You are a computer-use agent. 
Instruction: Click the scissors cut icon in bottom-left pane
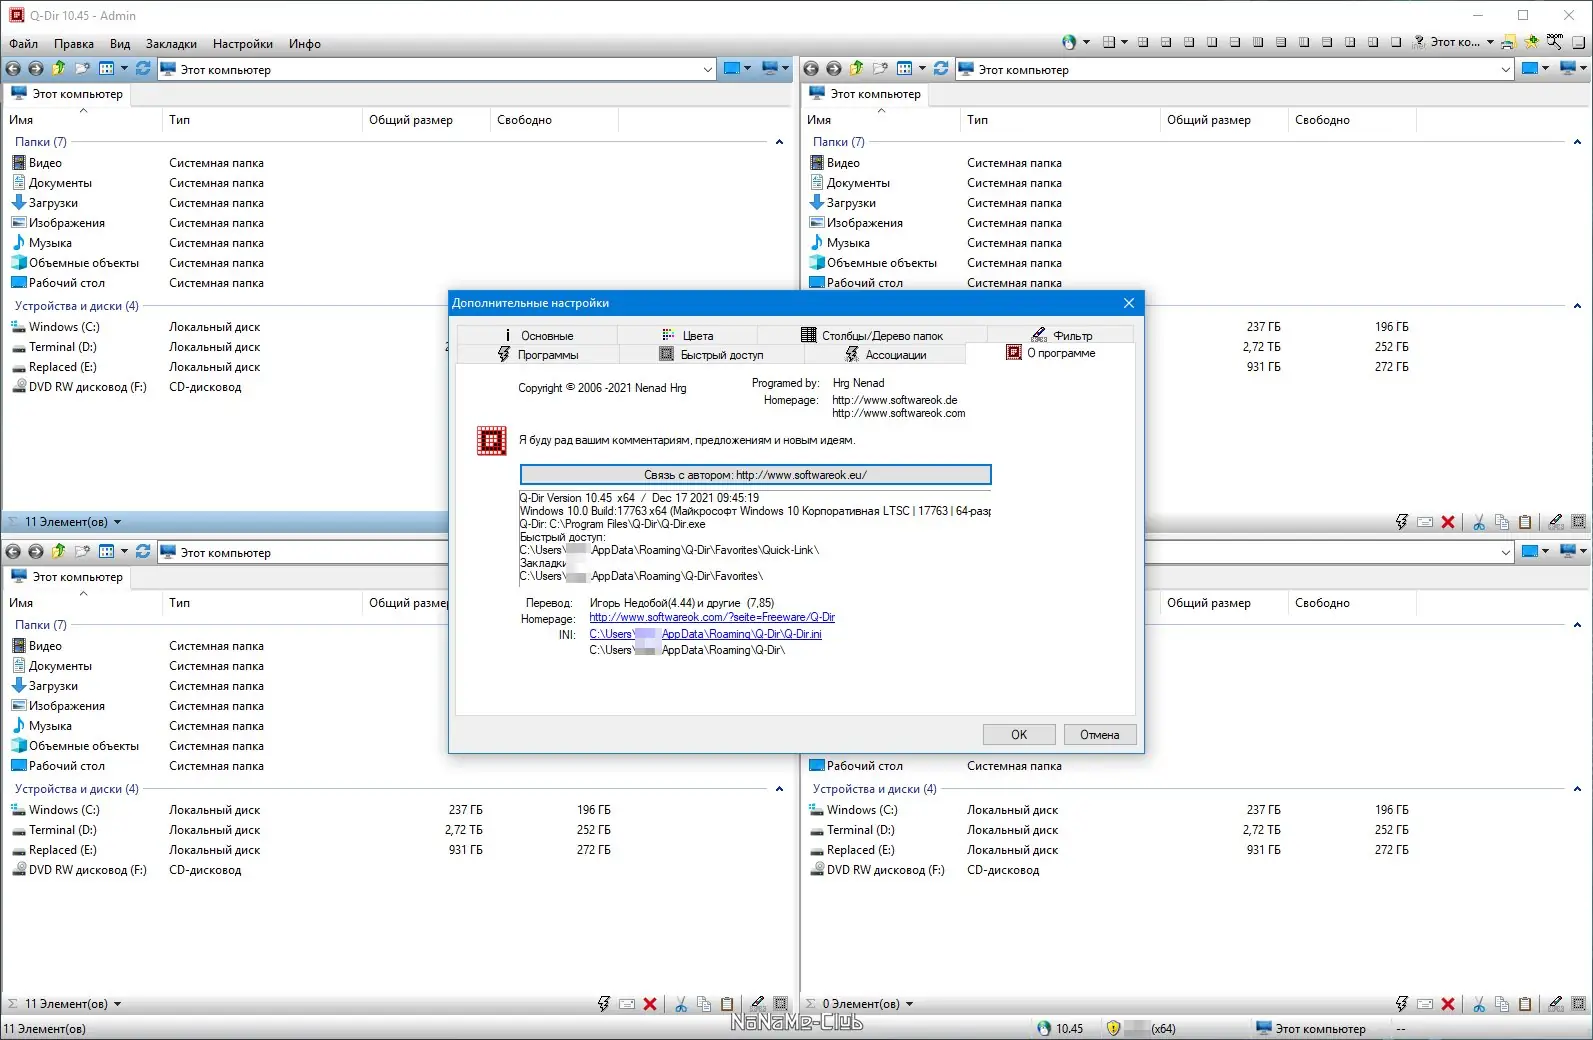tap(680, 1004)
